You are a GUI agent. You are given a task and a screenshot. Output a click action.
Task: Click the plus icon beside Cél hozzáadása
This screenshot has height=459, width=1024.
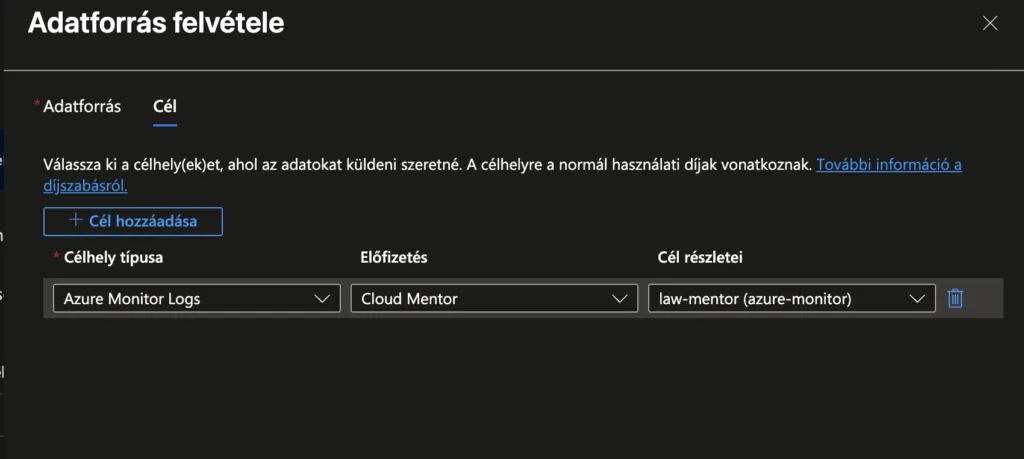(x=75, y=221)
